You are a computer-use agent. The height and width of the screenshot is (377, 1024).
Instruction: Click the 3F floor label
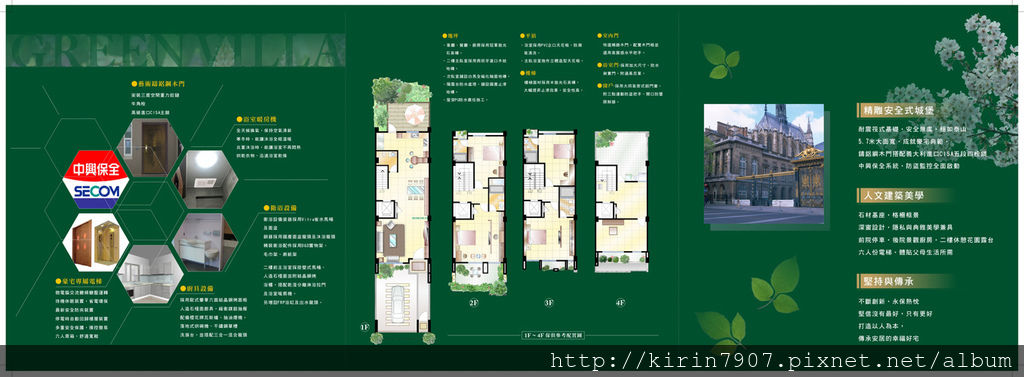pyautogui.click(x=549, y=303)
